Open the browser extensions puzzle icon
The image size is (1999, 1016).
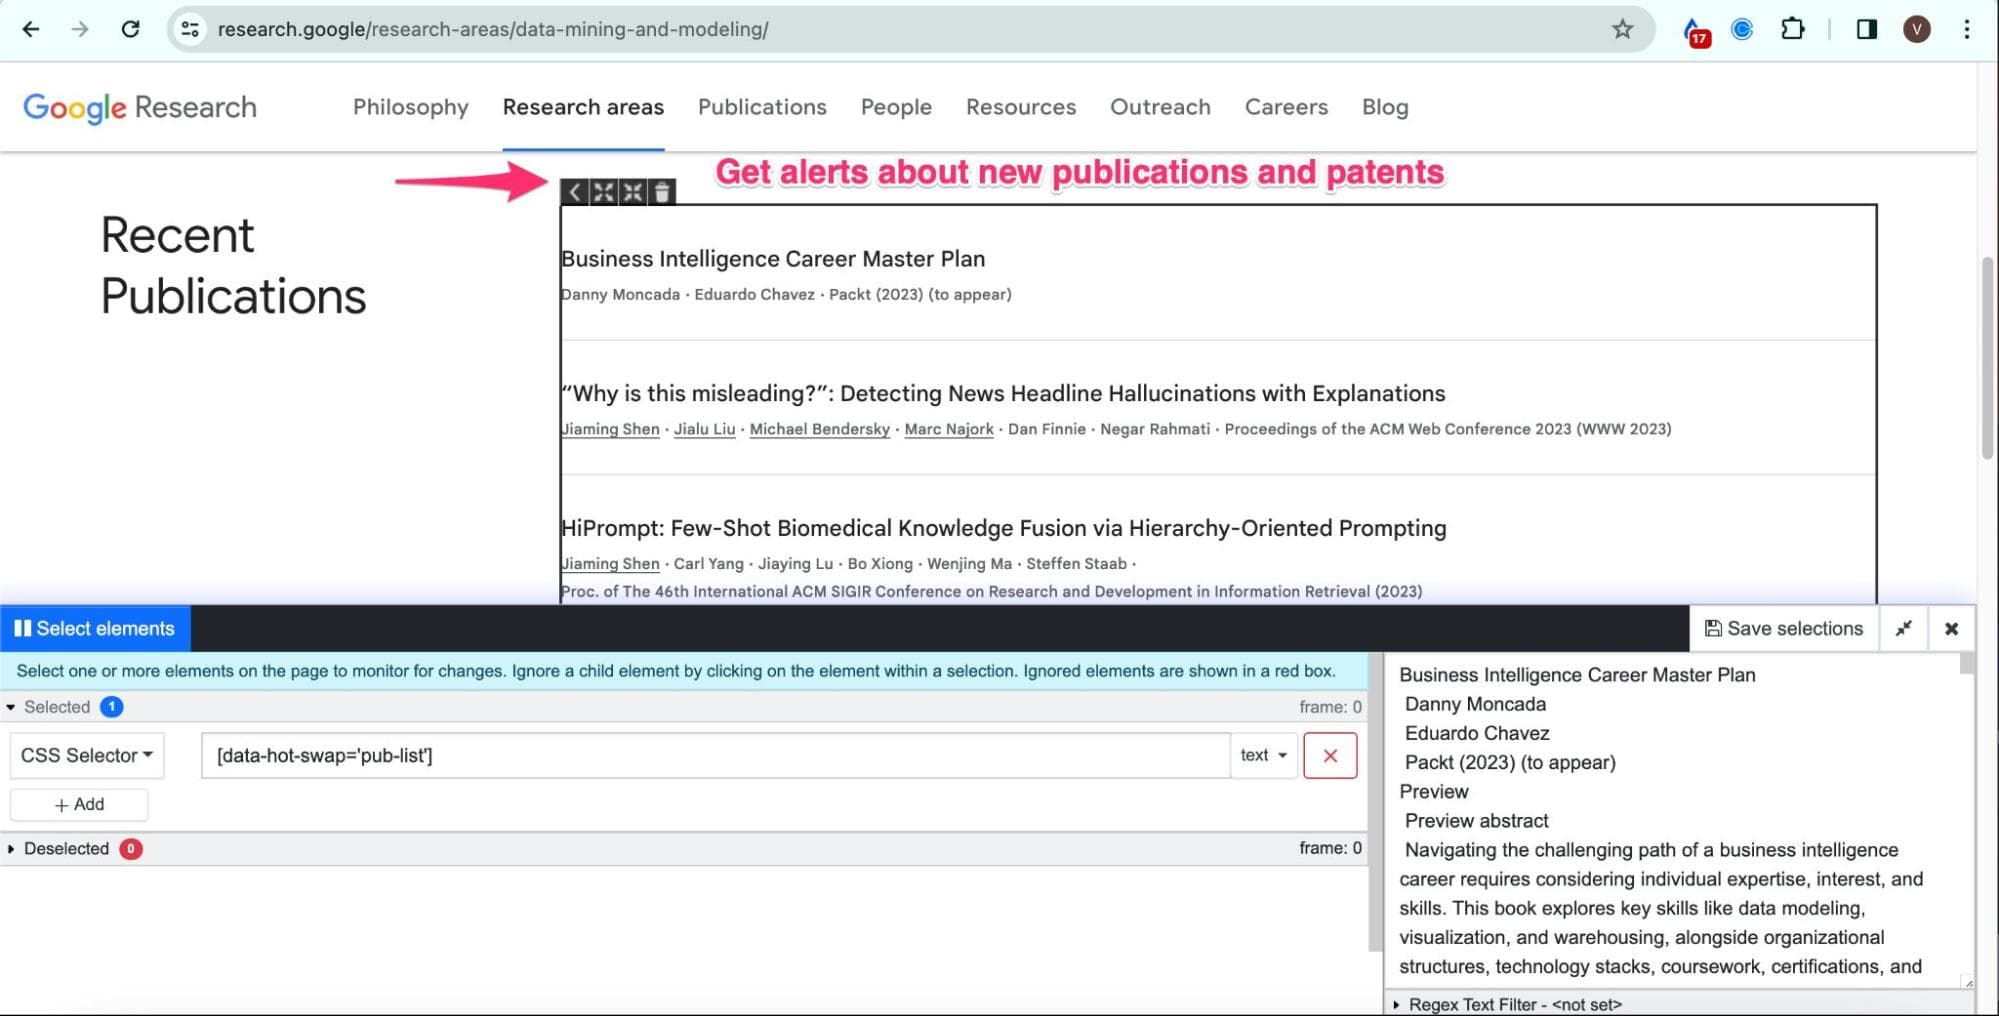coord(1792,29)
